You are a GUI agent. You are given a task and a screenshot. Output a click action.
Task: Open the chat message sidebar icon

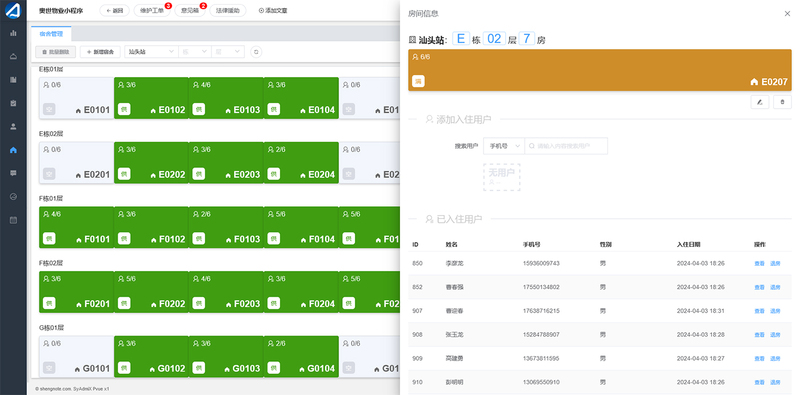(13, 174)
